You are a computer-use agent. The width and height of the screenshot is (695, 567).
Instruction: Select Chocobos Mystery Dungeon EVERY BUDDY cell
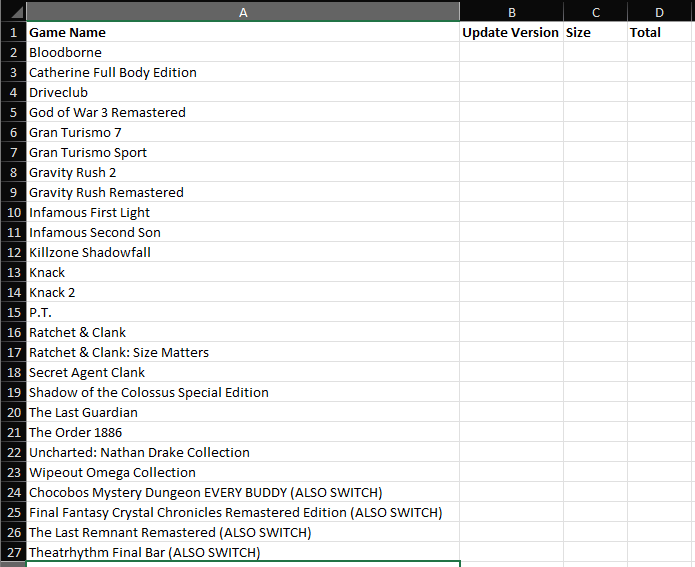coord(243,492)
